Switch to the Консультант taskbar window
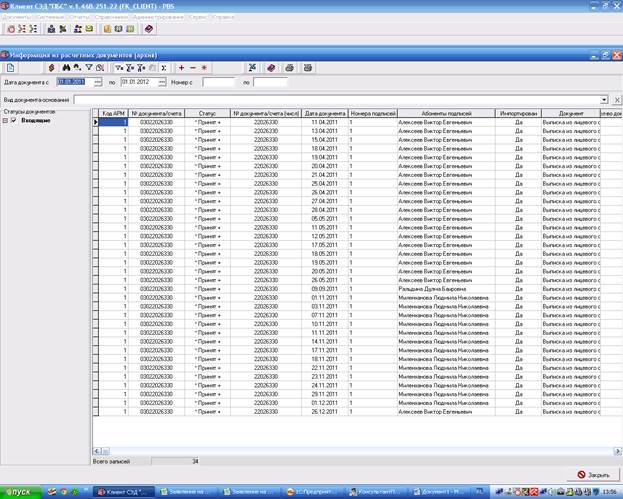623x499 pixels. (375, 492)
